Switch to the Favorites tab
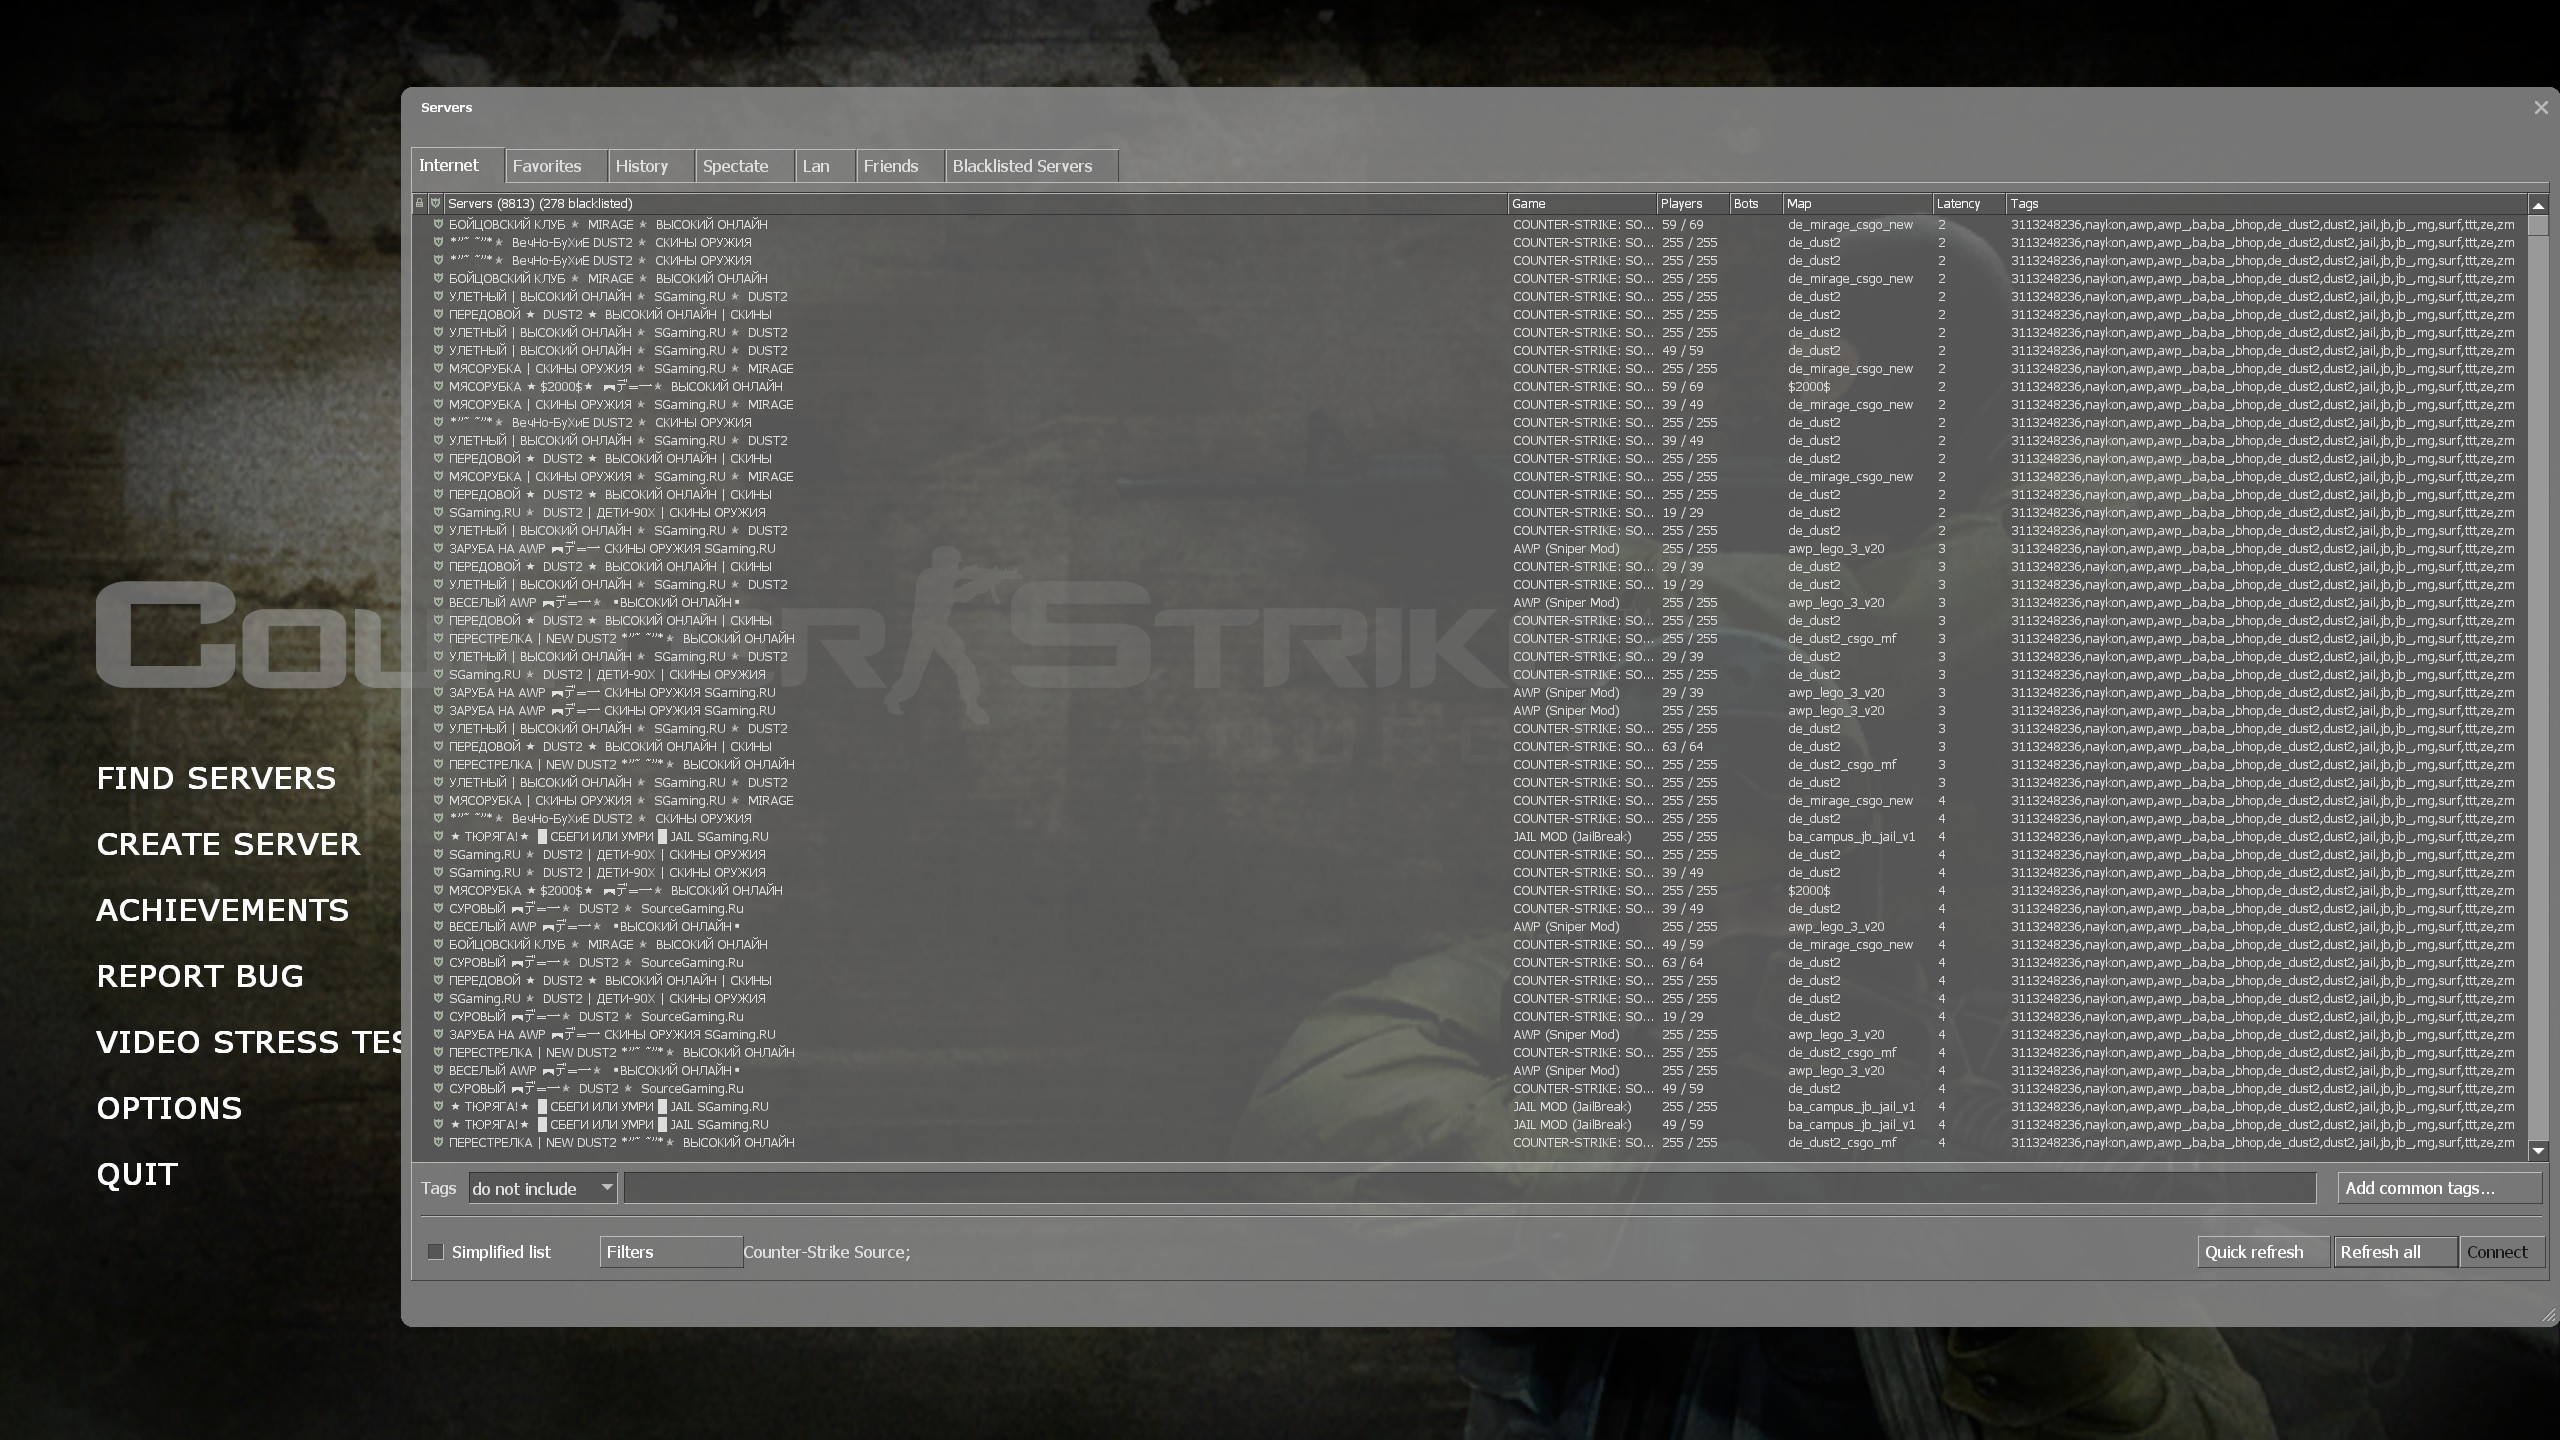 tap(547, 166)
